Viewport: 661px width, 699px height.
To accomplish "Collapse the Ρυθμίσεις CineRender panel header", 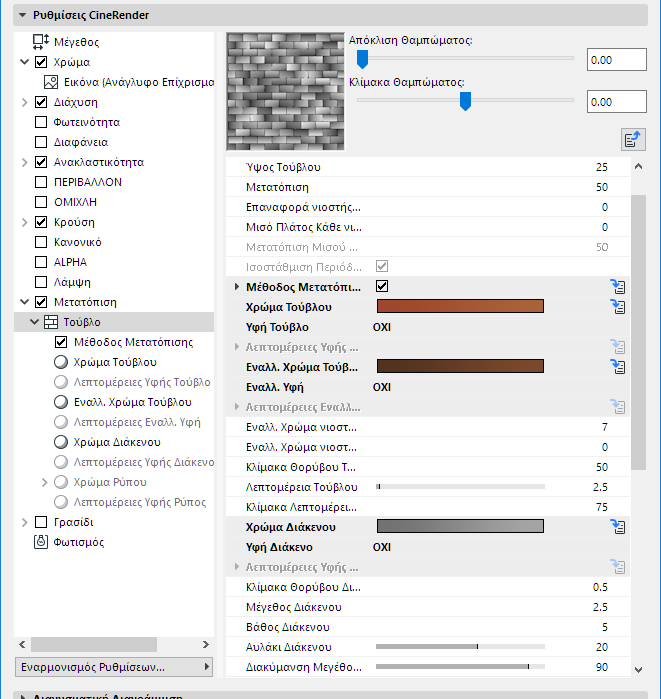I will 22,15.
